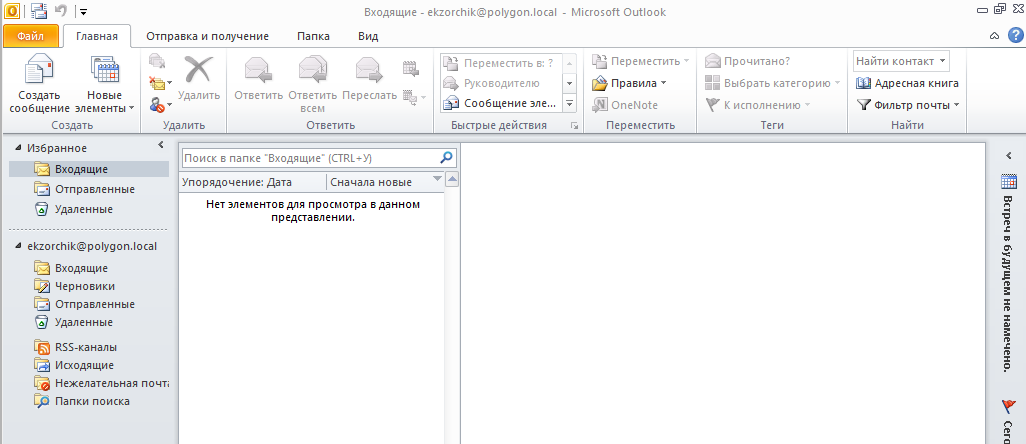1026x444 pixels.
Task: Switch to Папка tab
Action: coord(313,36)
